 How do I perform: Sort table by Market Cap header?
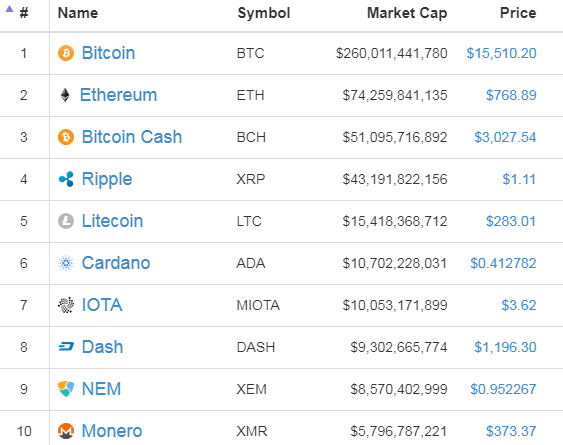[407, 13]
